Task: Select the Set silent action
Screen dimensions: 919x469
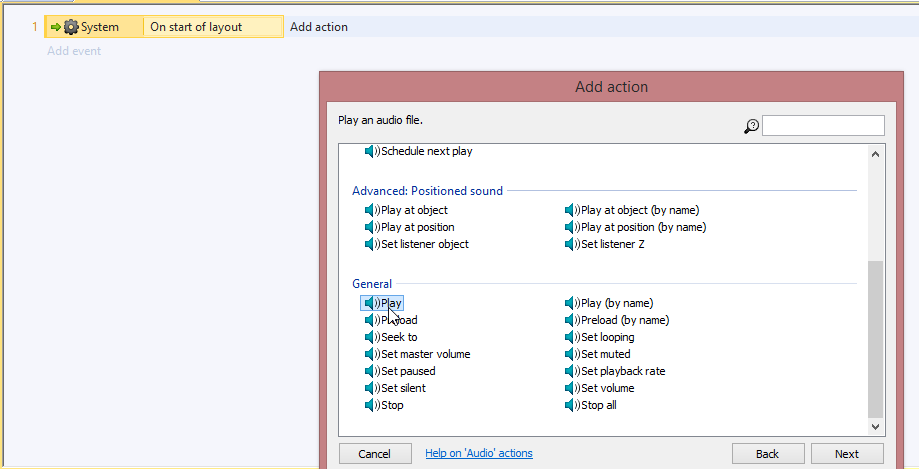Action: 396,388
